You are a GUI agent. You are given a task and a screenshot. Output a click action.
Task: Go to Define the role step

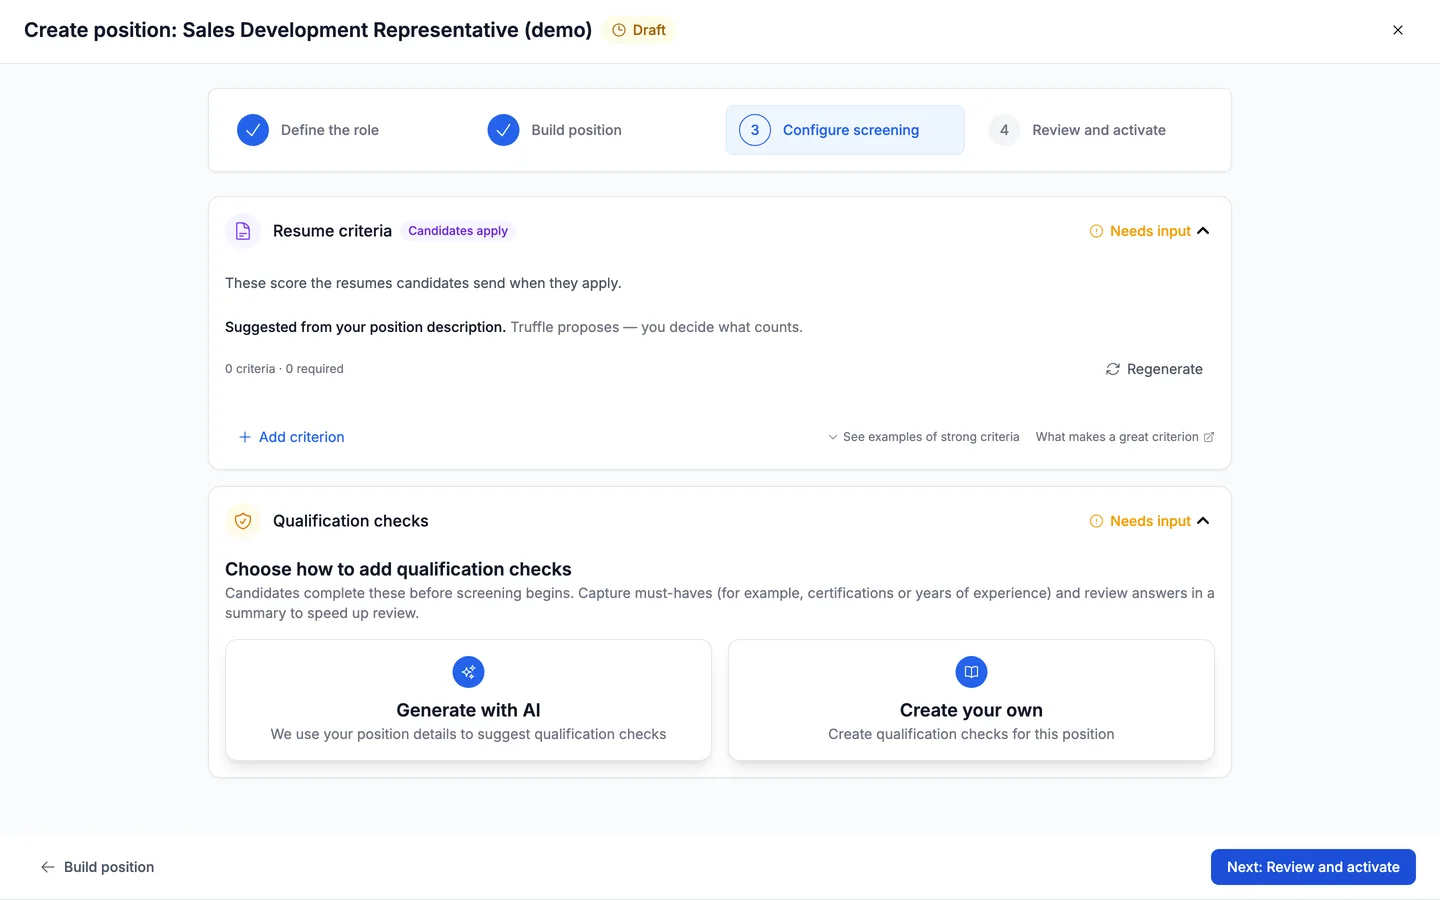(x=330, y=130)
